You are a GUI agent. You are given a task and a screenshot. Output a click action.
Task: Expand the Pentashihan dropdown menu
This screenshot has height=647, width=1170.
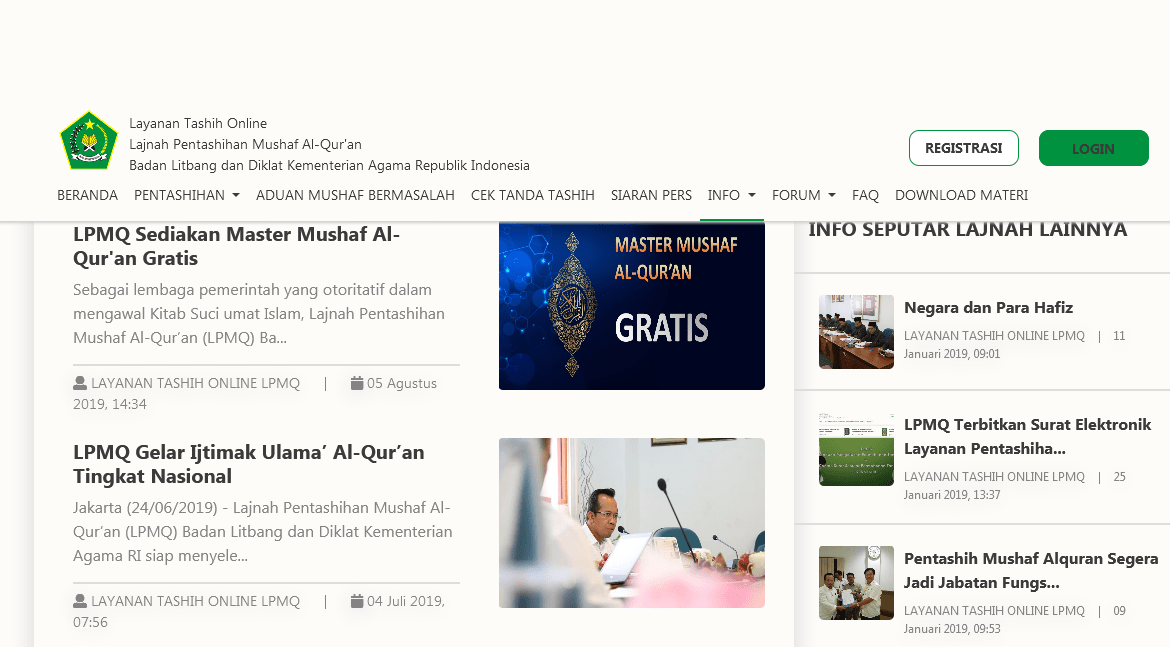[186, 195]
